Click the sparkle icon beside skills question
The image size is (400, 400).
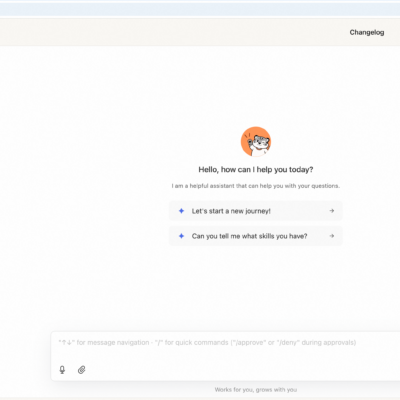coord(181,236)
